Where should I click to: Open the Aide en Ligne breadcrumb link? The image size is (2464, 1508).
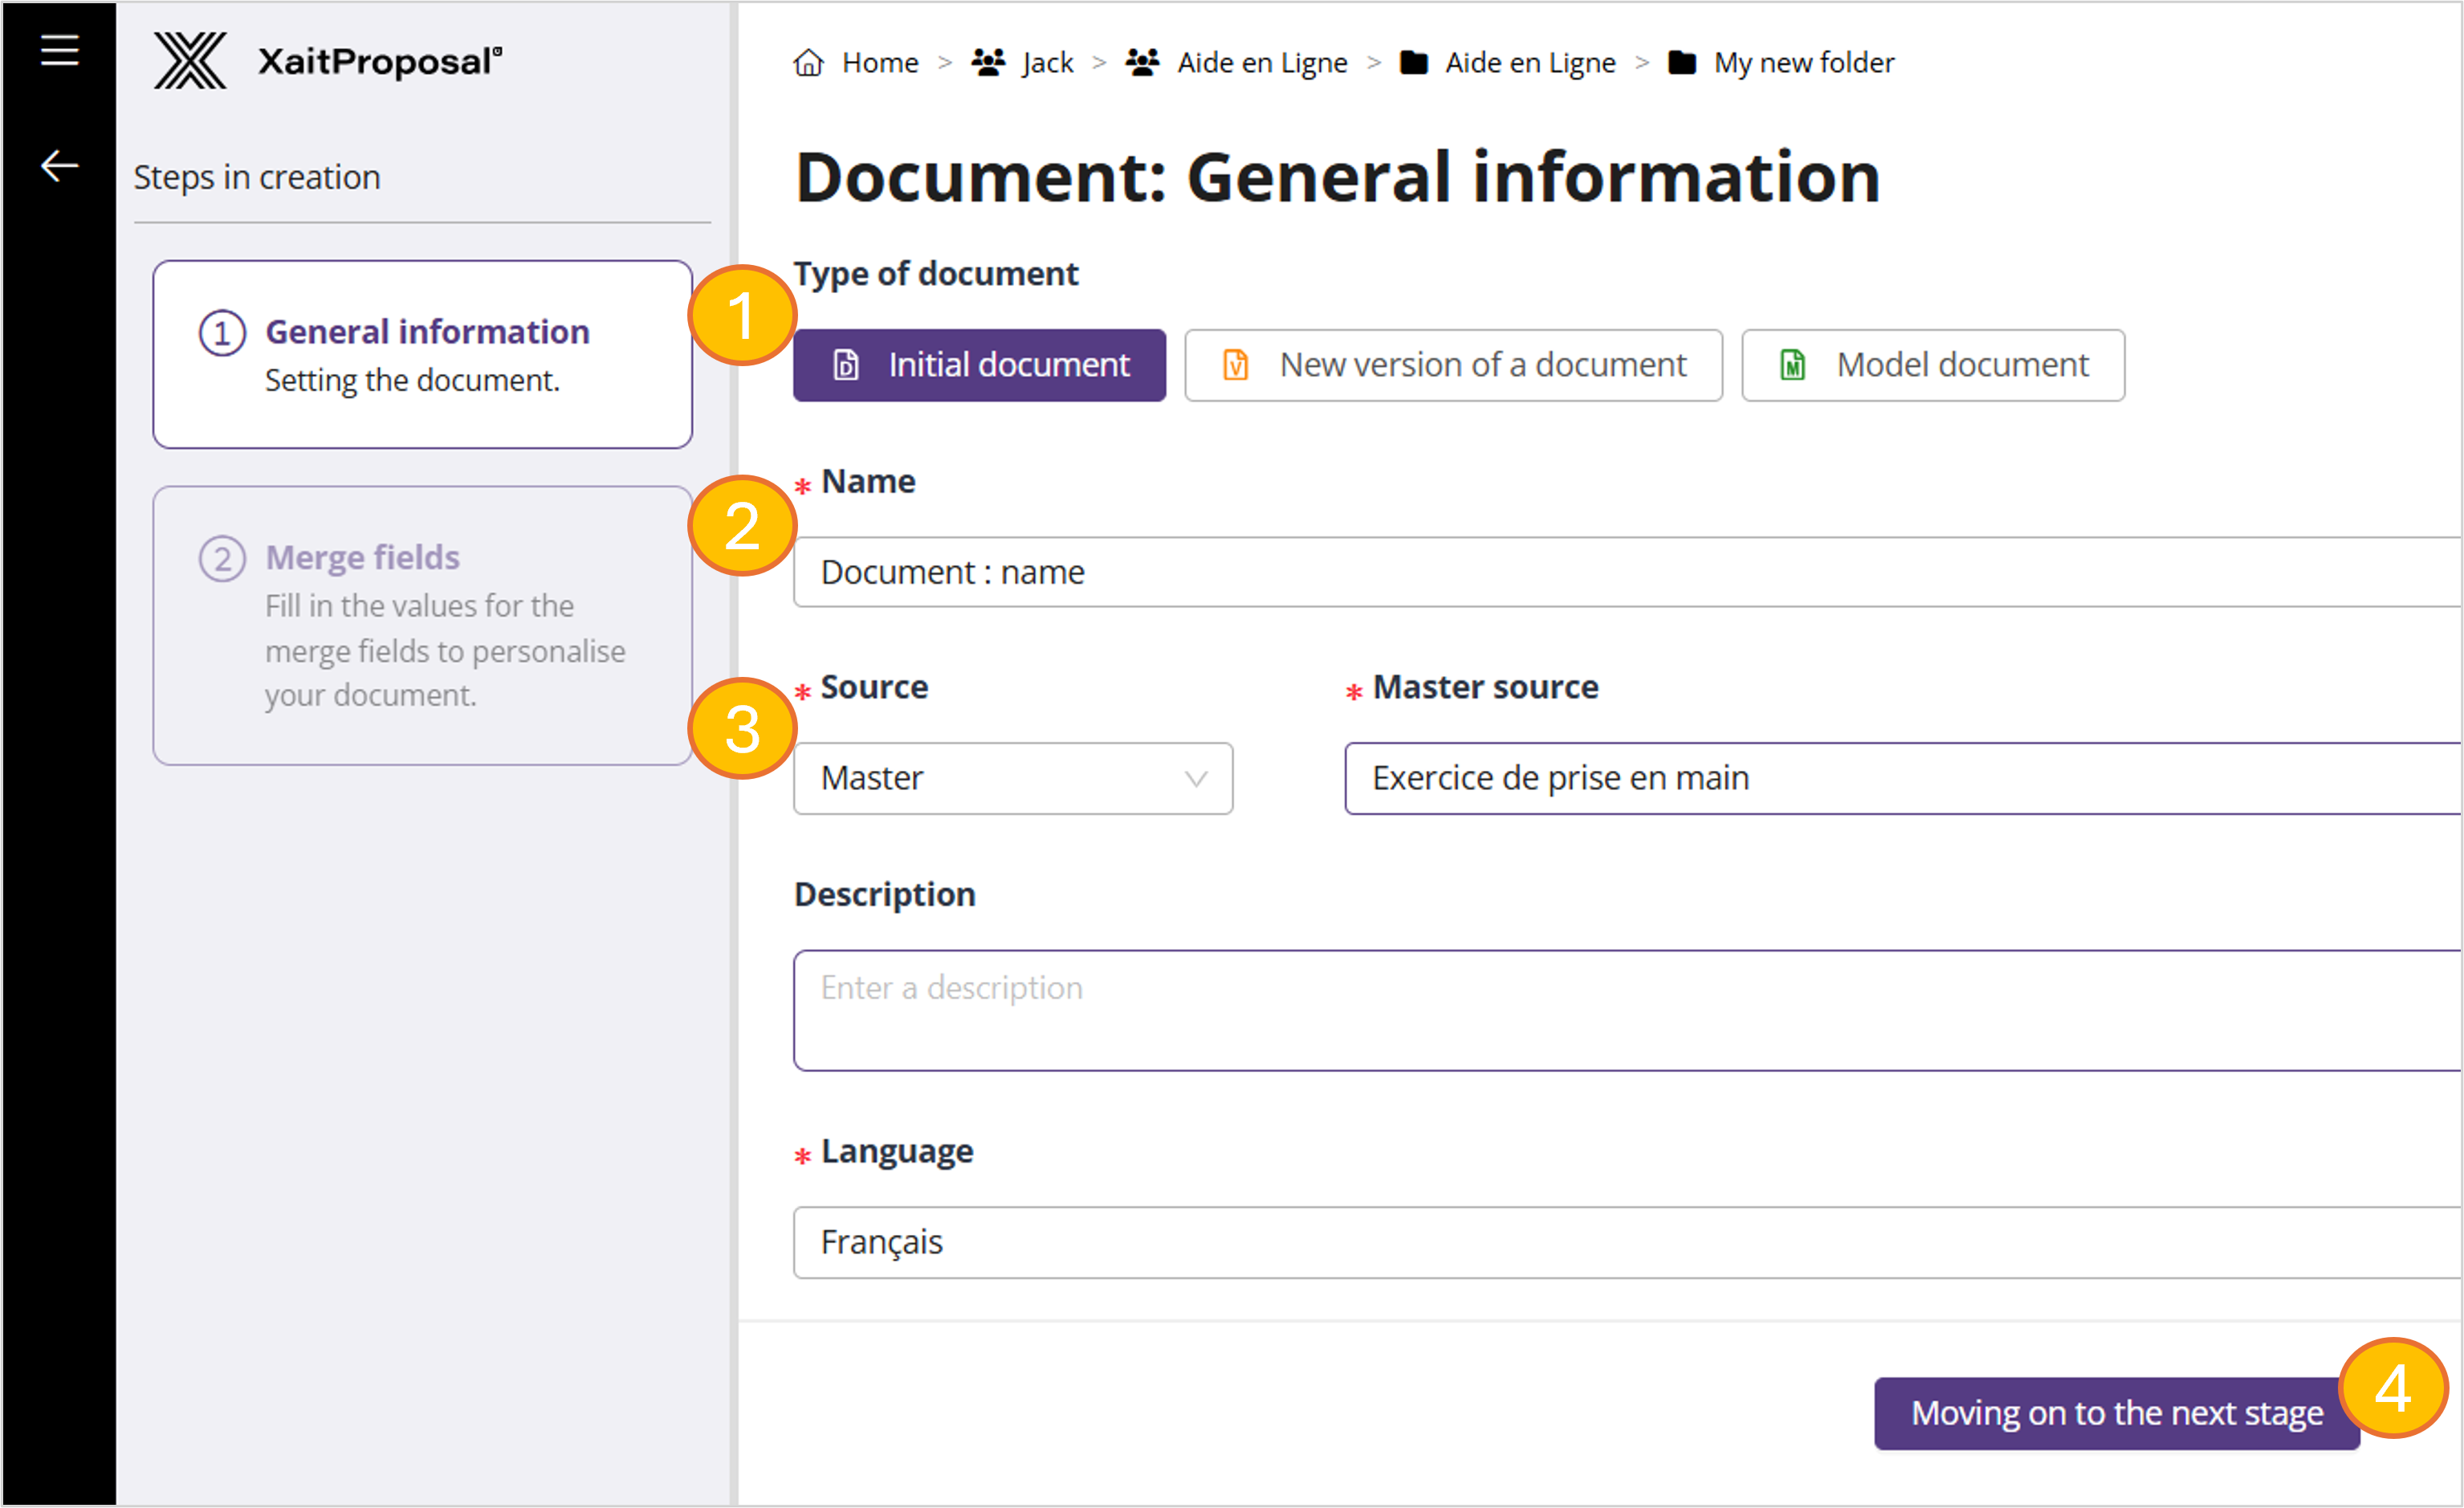1262,62
